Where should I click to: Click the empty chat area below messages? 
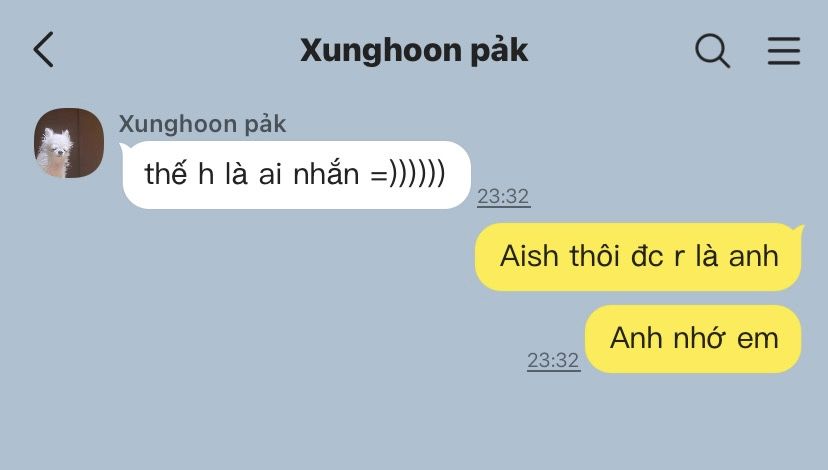coord(414,422)
